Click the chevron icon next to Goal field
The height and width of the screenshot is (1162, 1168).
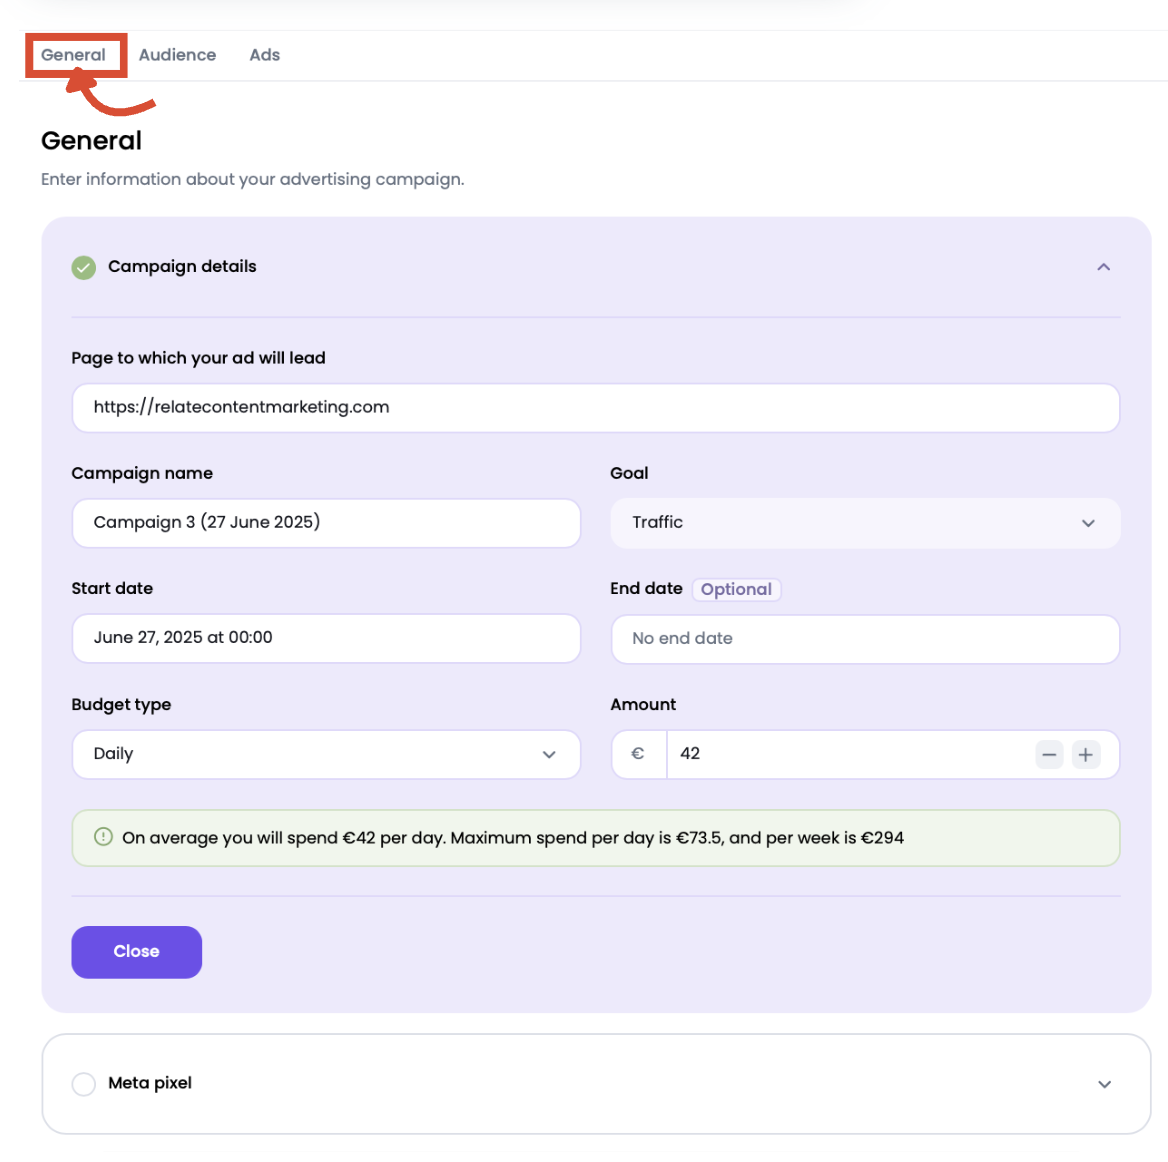tap(1088, 523)
